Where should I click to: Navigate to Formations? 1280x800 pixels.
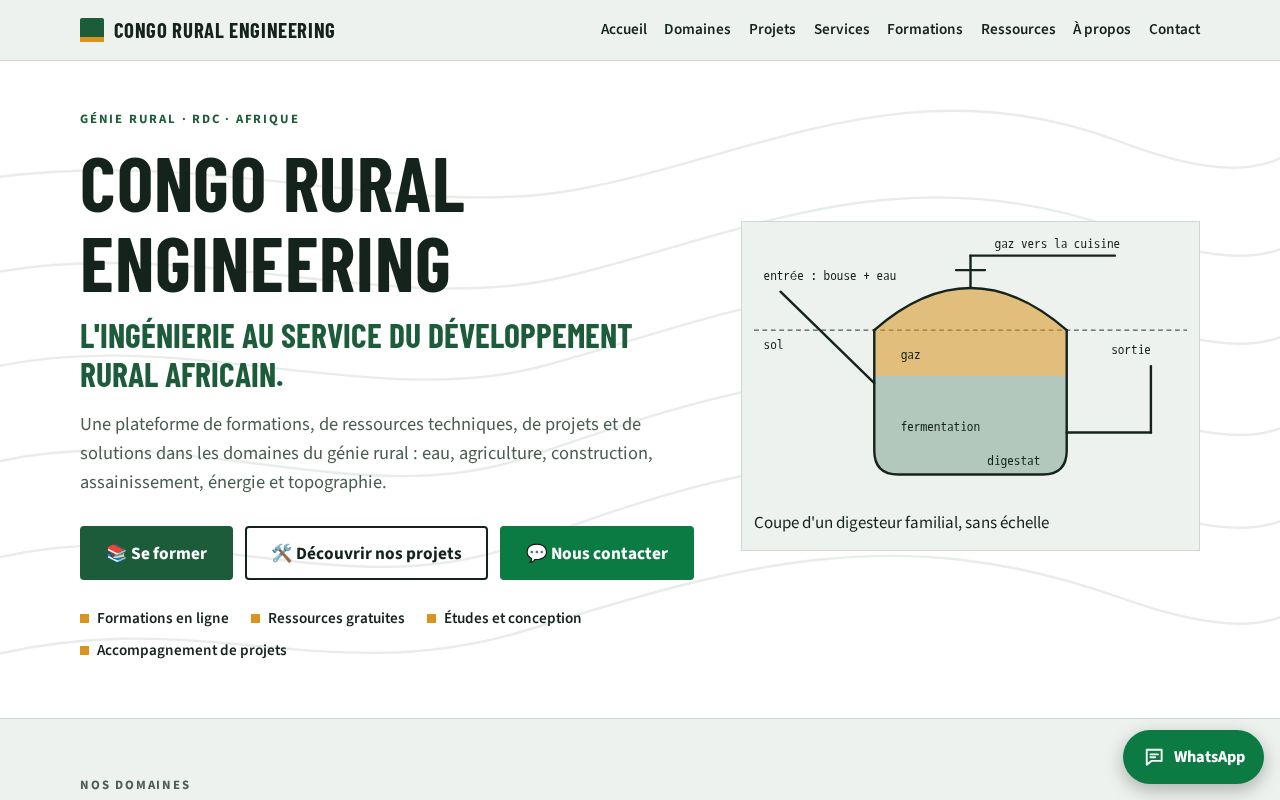(925, 29)
